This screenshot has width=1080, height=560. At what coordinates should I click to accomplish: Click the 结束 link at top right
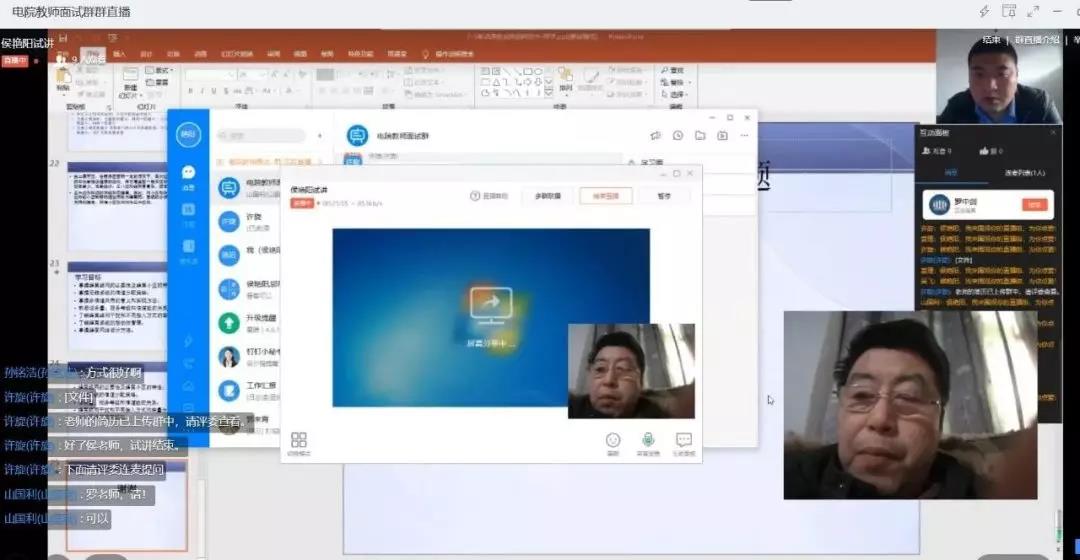(x=992, y=40)
